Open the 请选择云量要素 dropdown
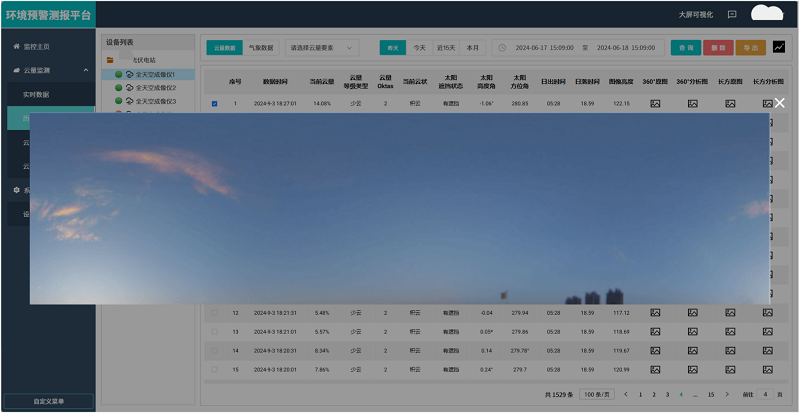The width and height of the screenshot is (800, 413). [322, 47]
